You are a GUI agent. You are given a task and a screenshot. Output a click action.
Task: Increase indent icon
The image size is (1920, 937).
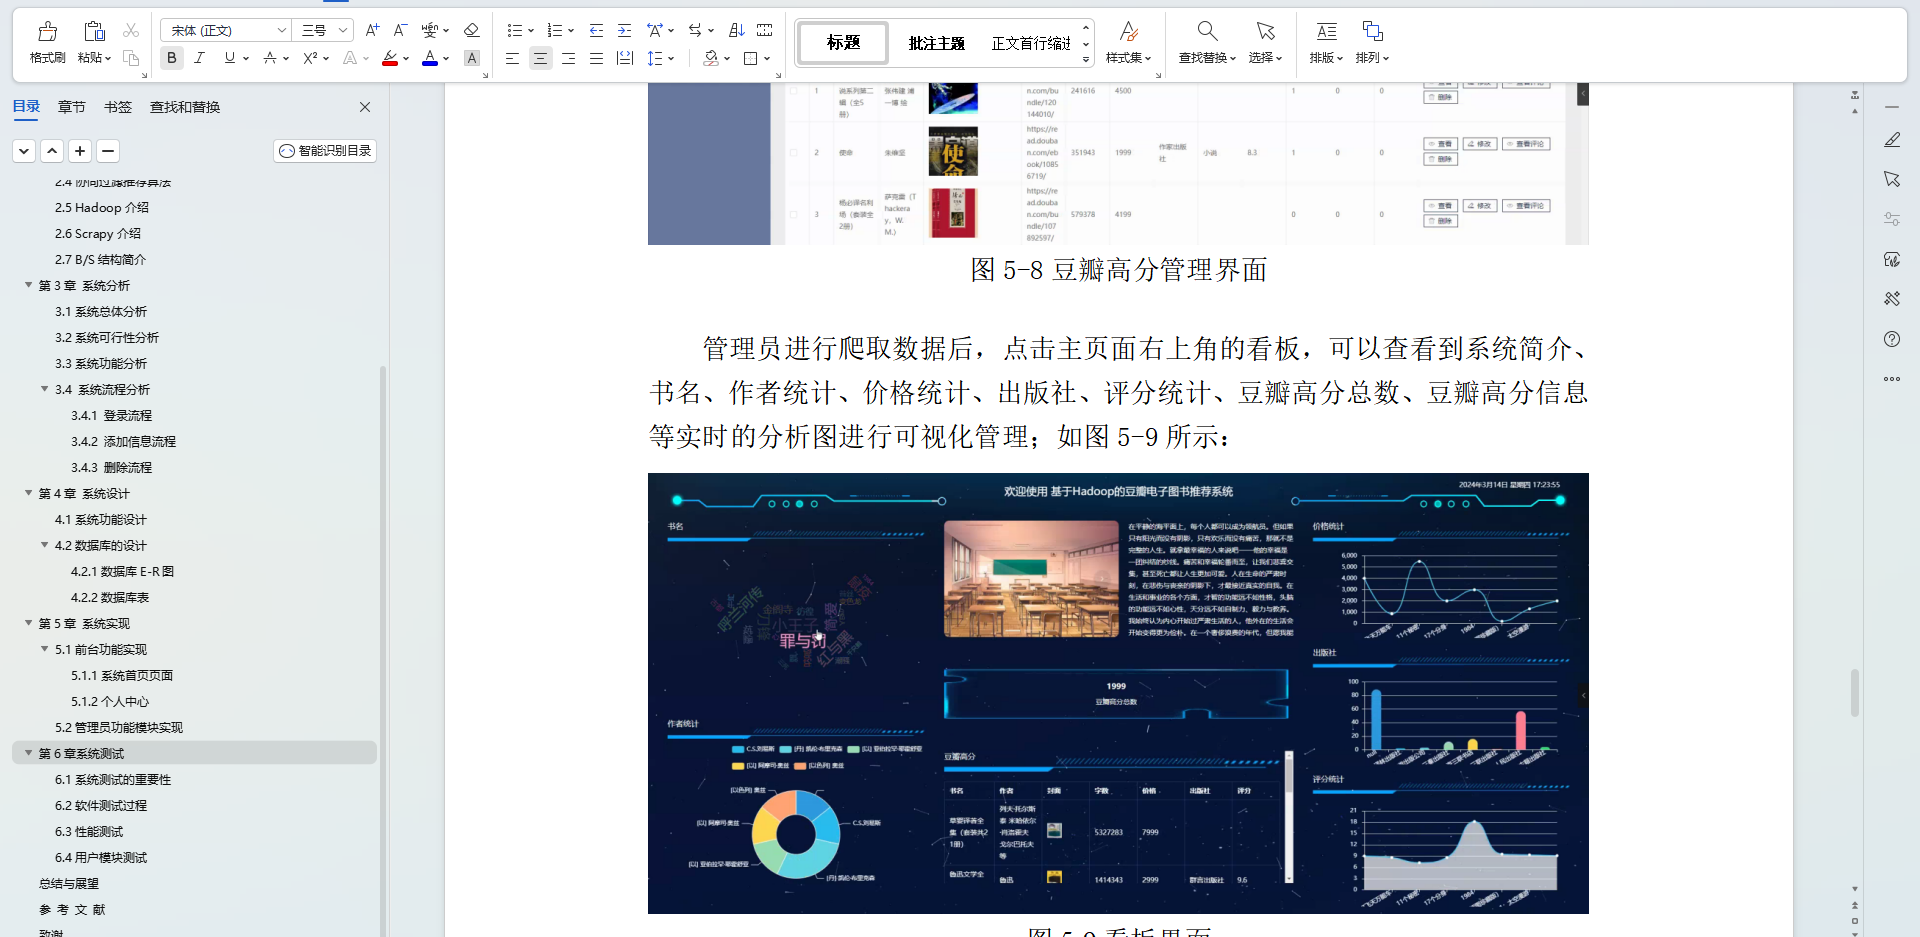point(624,31)
